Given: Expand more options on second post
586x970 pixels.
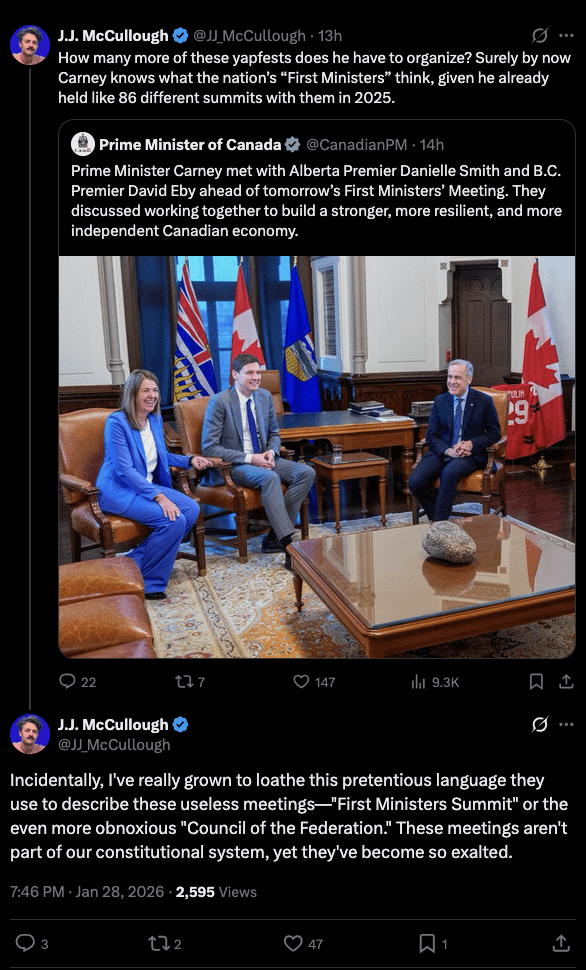Looking at the screenshot, I should 566,724.
